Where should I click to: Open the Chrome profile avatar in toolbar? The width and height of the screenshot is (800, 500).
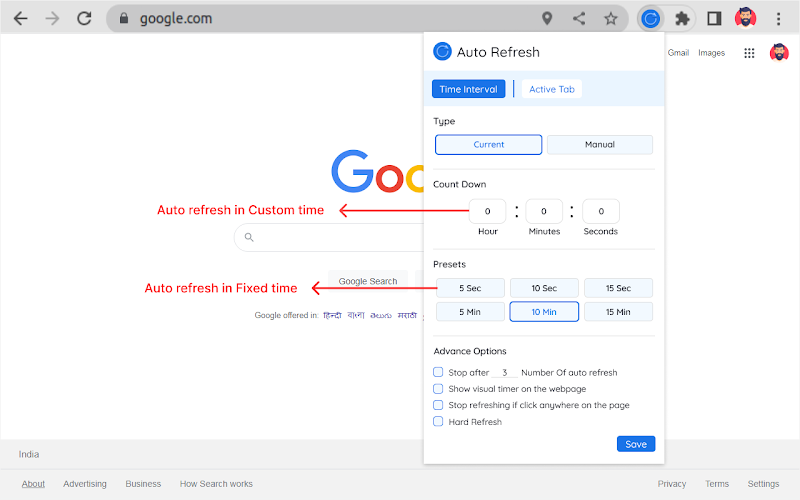pyautogui.click(x=745, y=18)
